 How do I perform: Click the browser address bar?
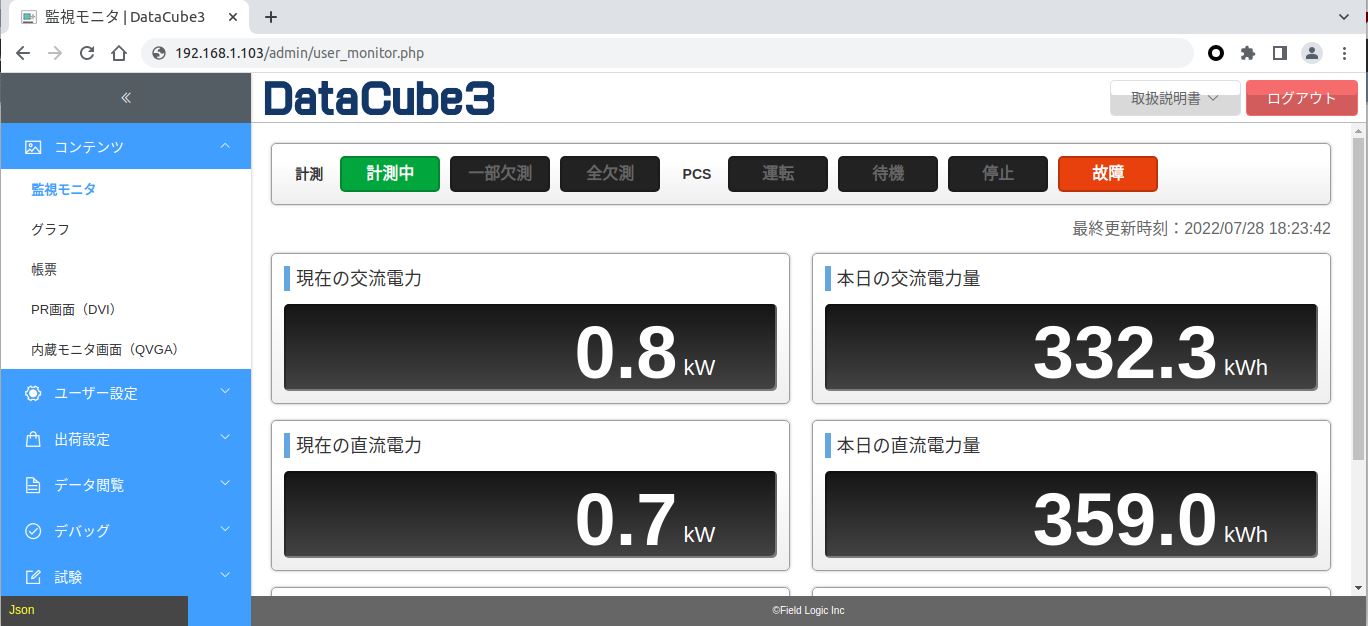pos(670,53)
